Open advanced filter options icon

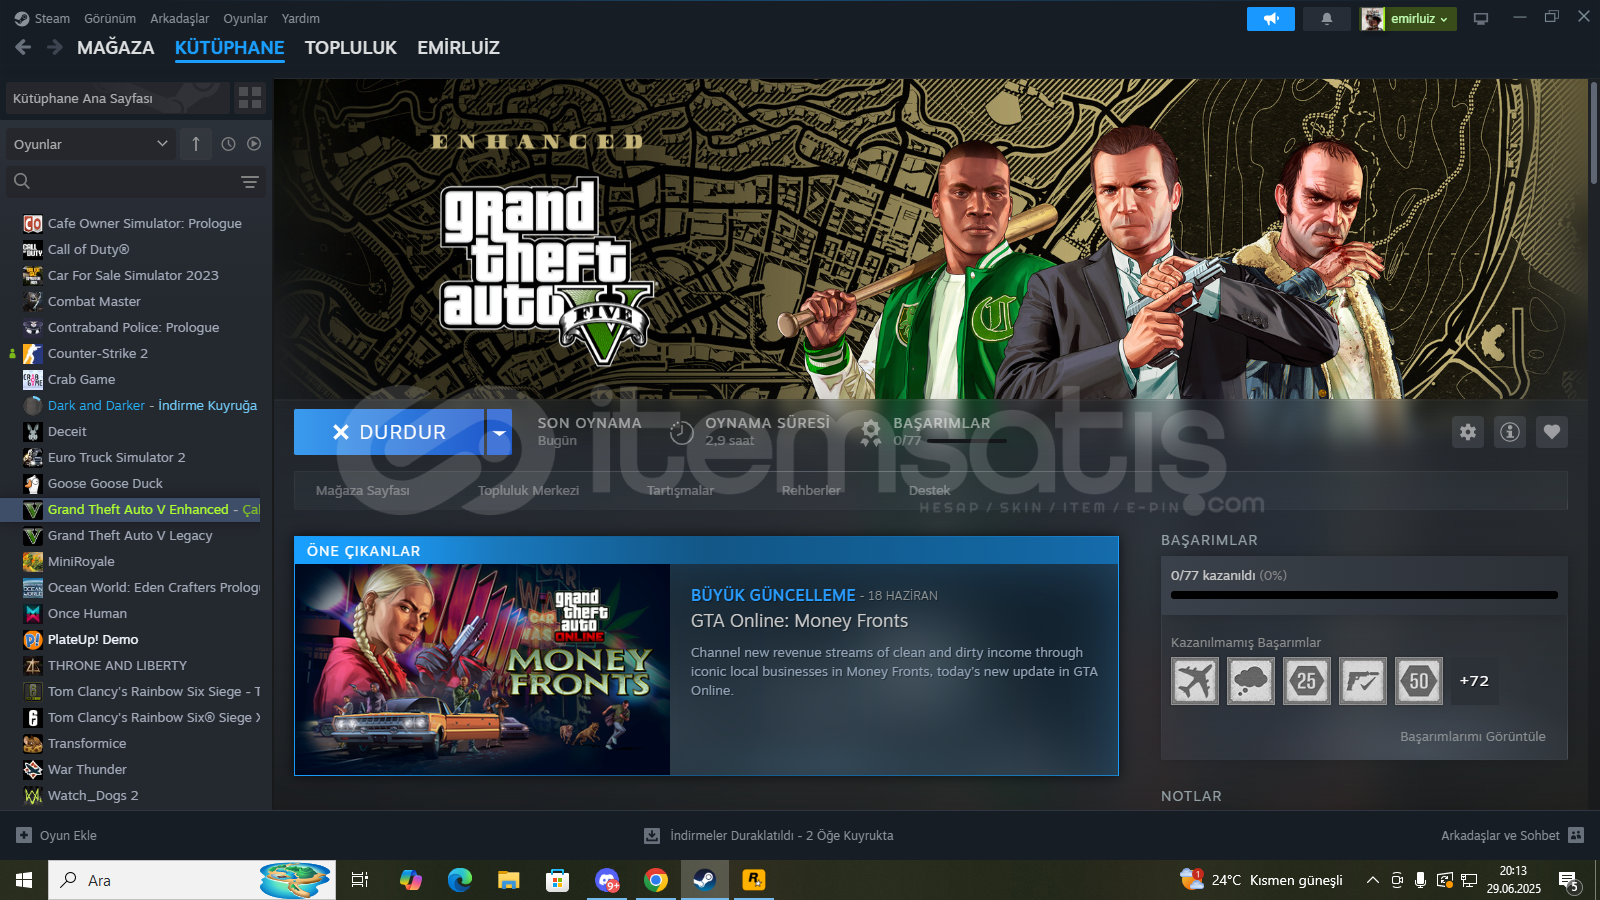[250, 182]
